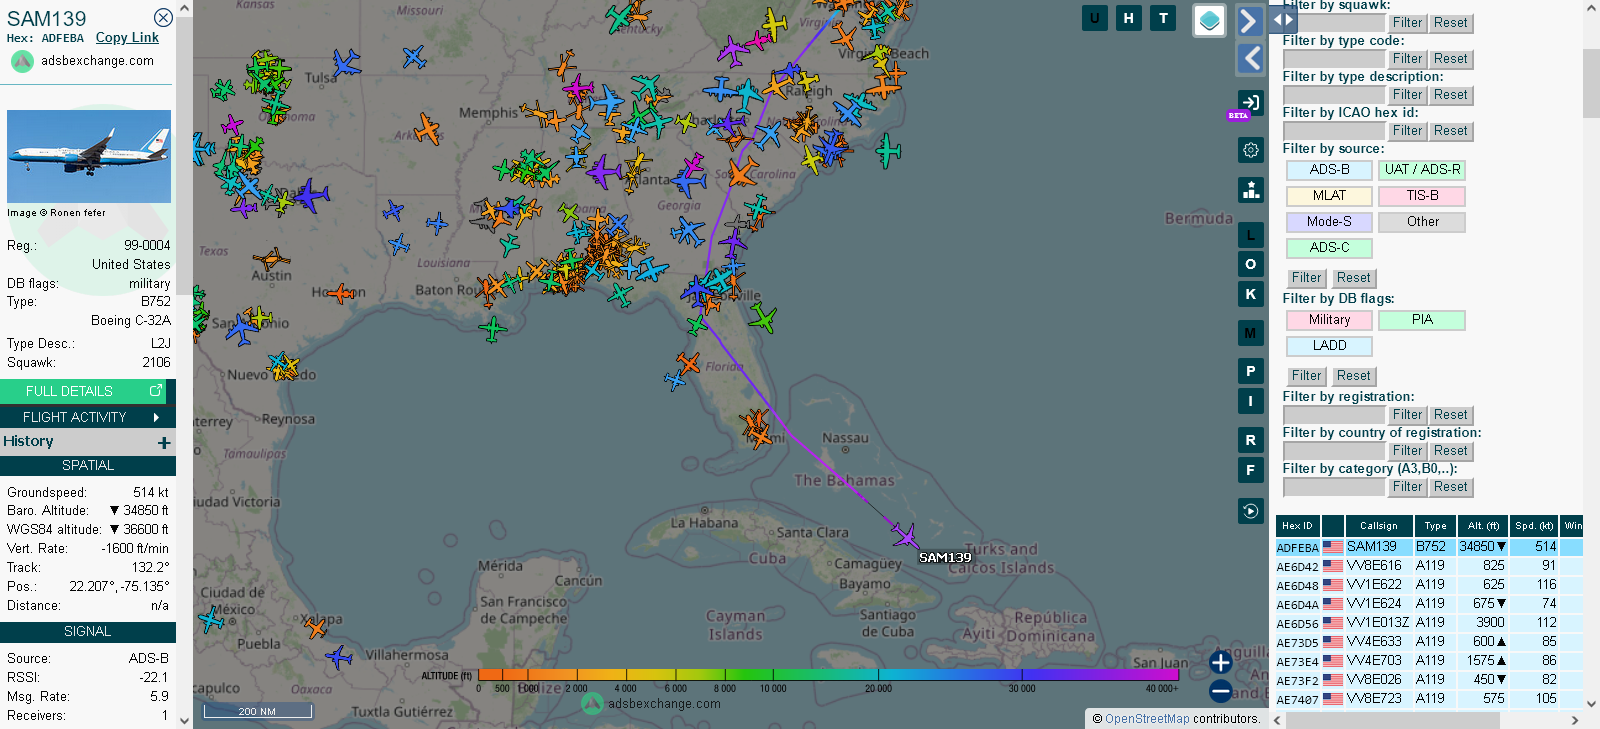Toggle the PIA DB flag filter
The width and height of the screenshot is (1600, 729).
(1422, 320)
